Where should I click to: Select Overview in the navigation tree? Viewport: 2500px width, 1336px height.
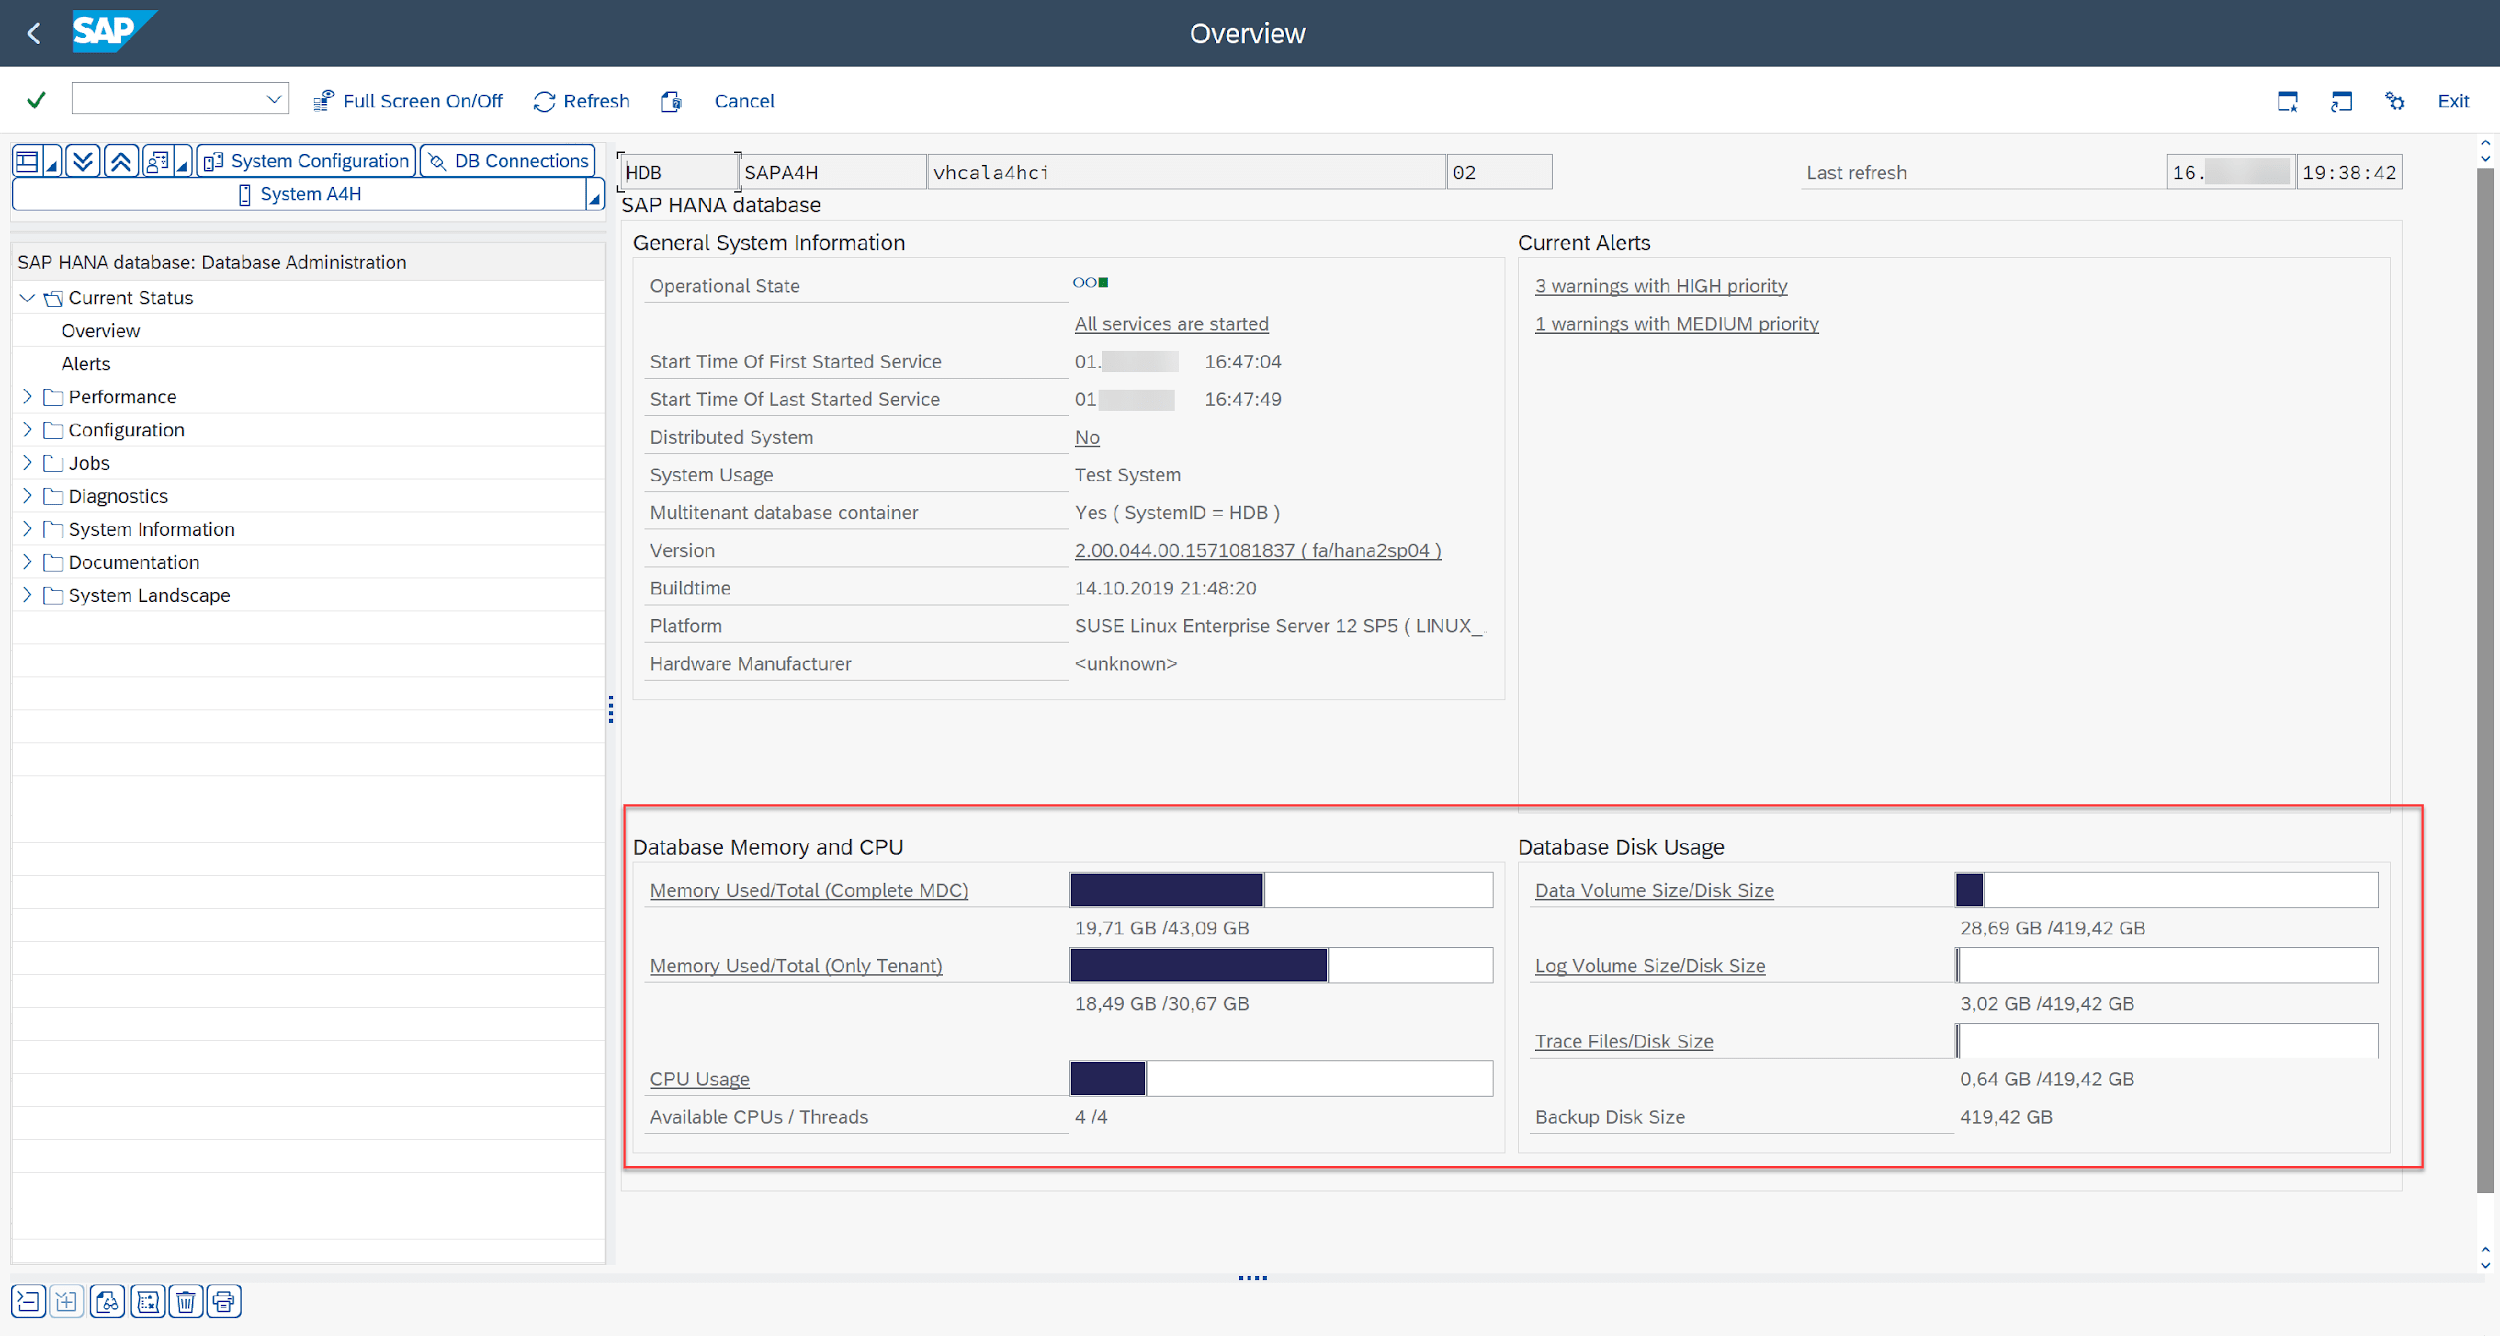101,330
